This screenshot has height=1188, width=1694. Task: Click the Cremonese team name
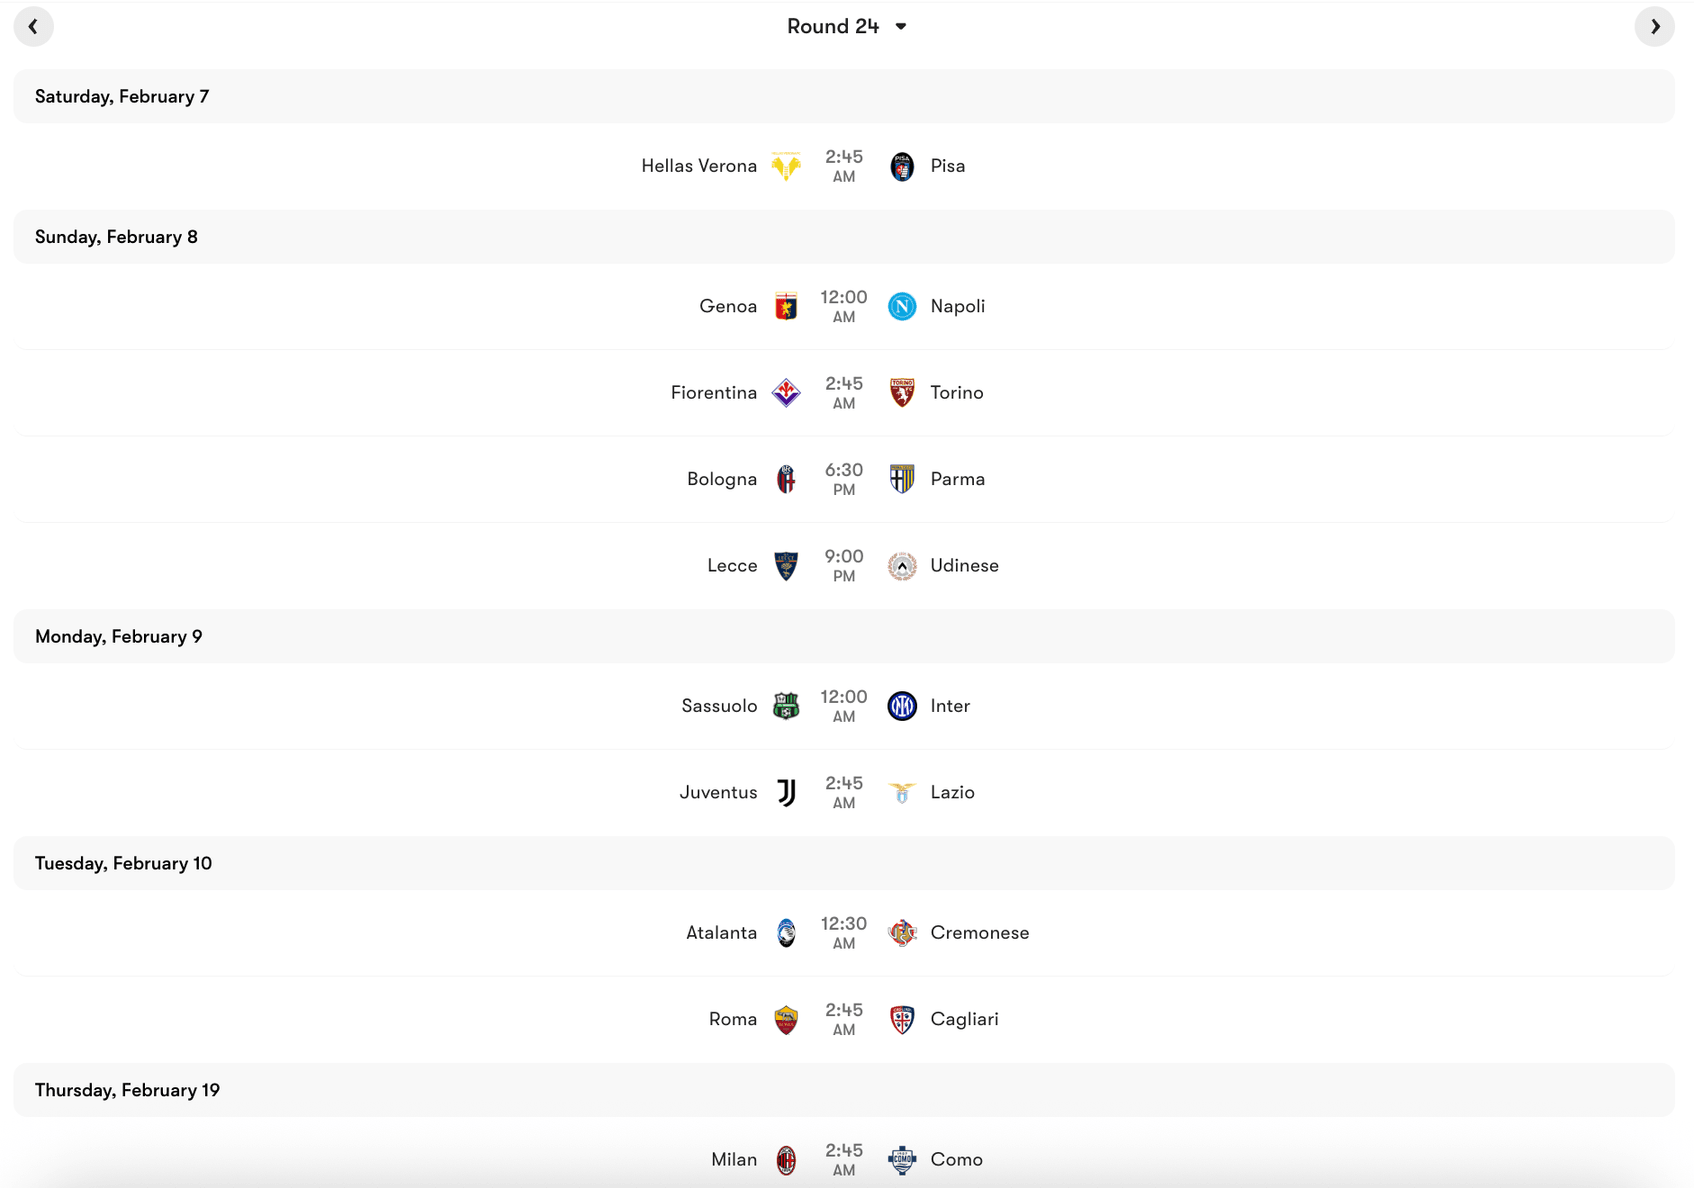tap(980, 932)
